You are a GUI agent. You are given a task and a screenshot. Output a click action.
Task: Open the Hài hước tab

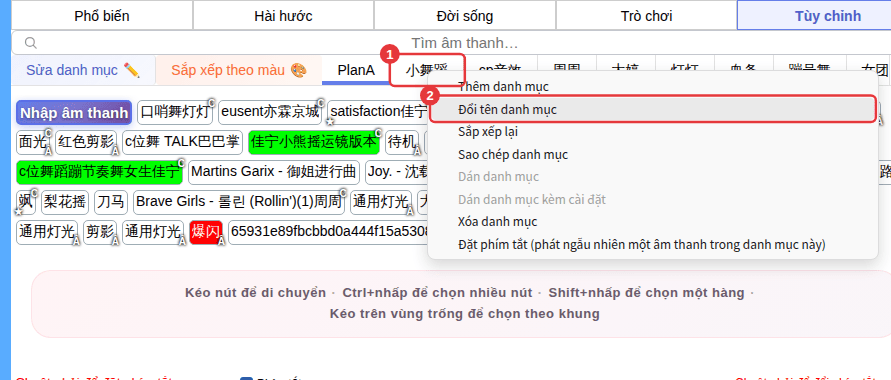[283, 16]
